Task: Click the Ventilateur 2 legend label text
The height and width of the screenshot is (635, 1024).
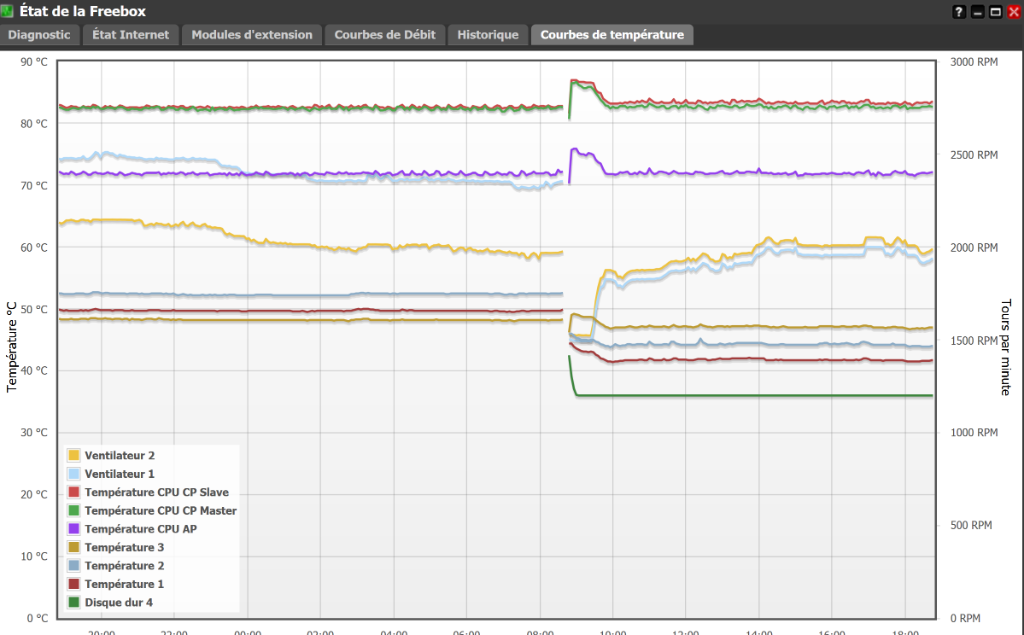Action: [118, 455]
